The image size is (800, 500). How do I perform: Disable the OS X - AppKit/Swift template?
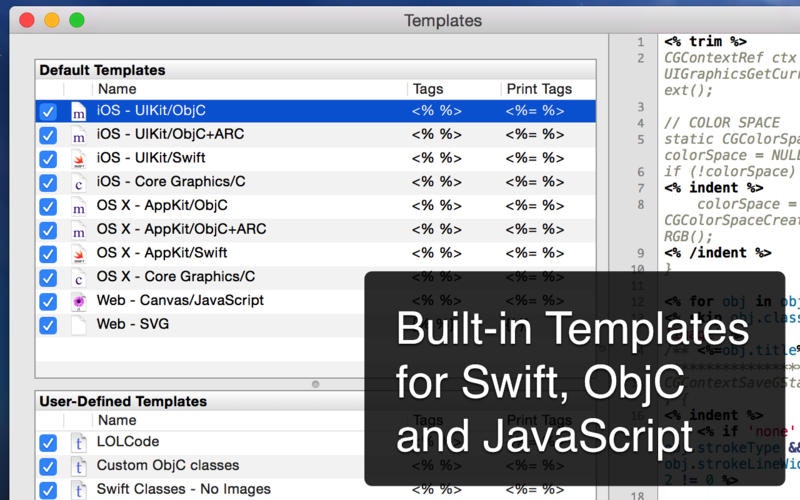pyautogui.click(x=48, y=254)
